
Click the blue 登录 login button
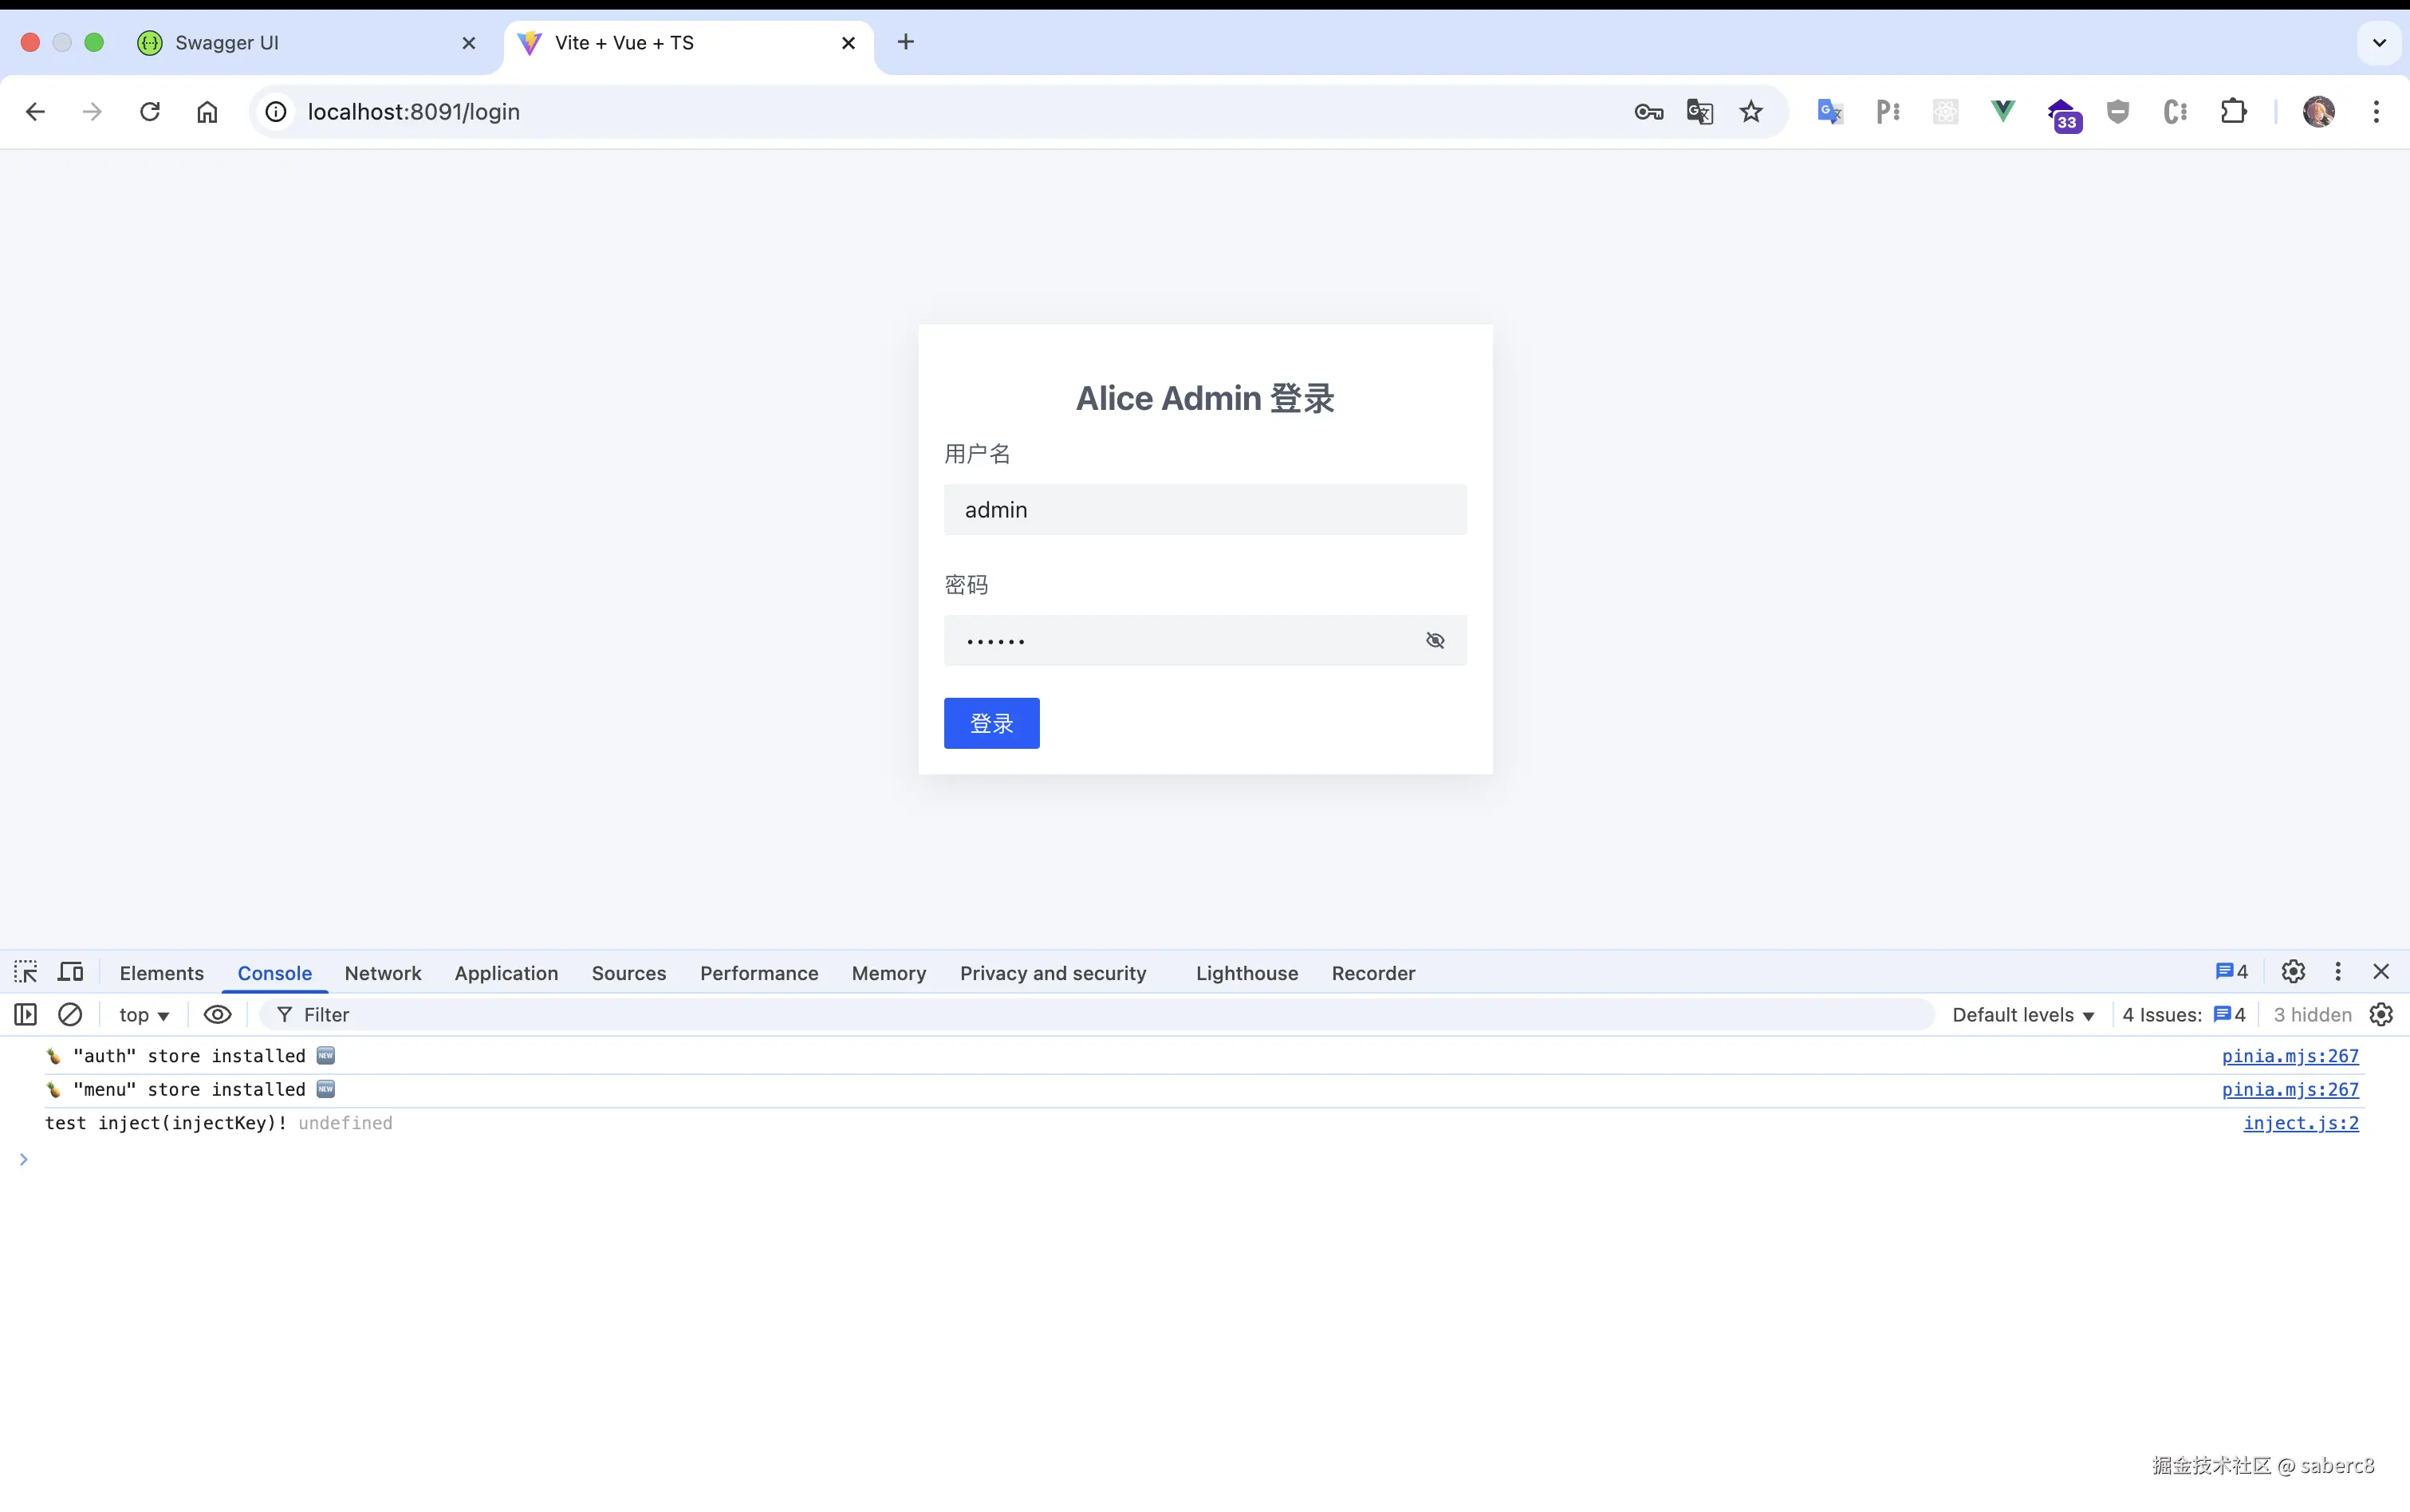(991, 723)
